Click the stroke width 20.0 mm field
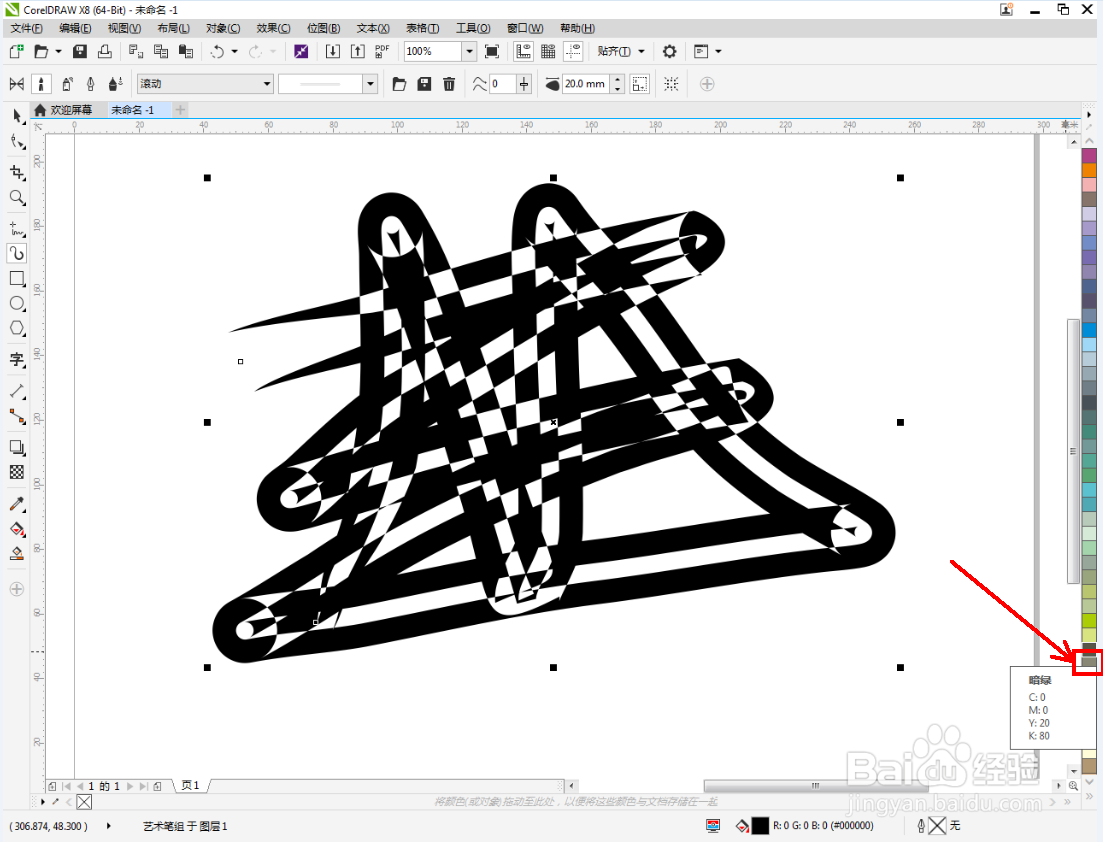Image resolution: width=1103 pixels, height=842 pixels. pos(587,84)
